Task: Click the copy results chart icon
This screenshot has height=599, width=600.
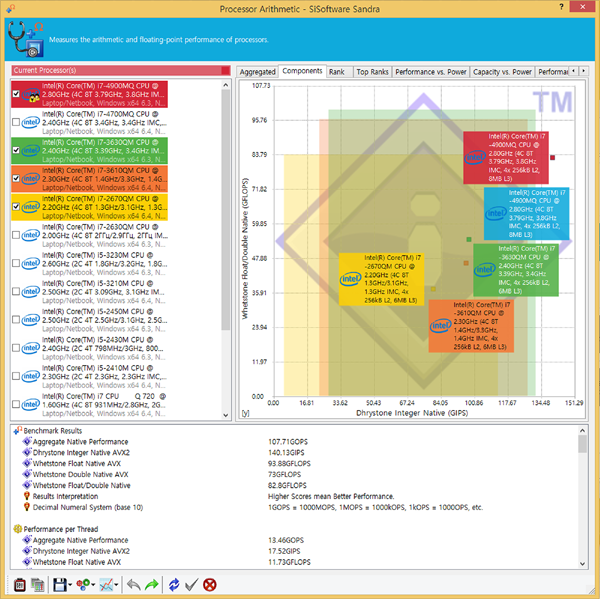Action: coord(38,585)
